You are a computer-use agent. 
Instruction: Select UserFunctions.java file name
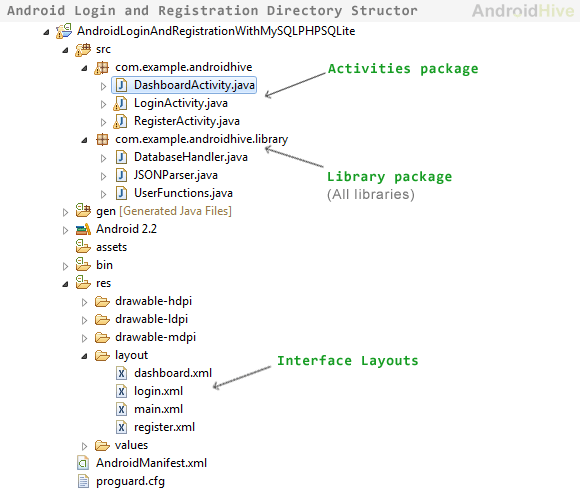(x=183, y=193)
